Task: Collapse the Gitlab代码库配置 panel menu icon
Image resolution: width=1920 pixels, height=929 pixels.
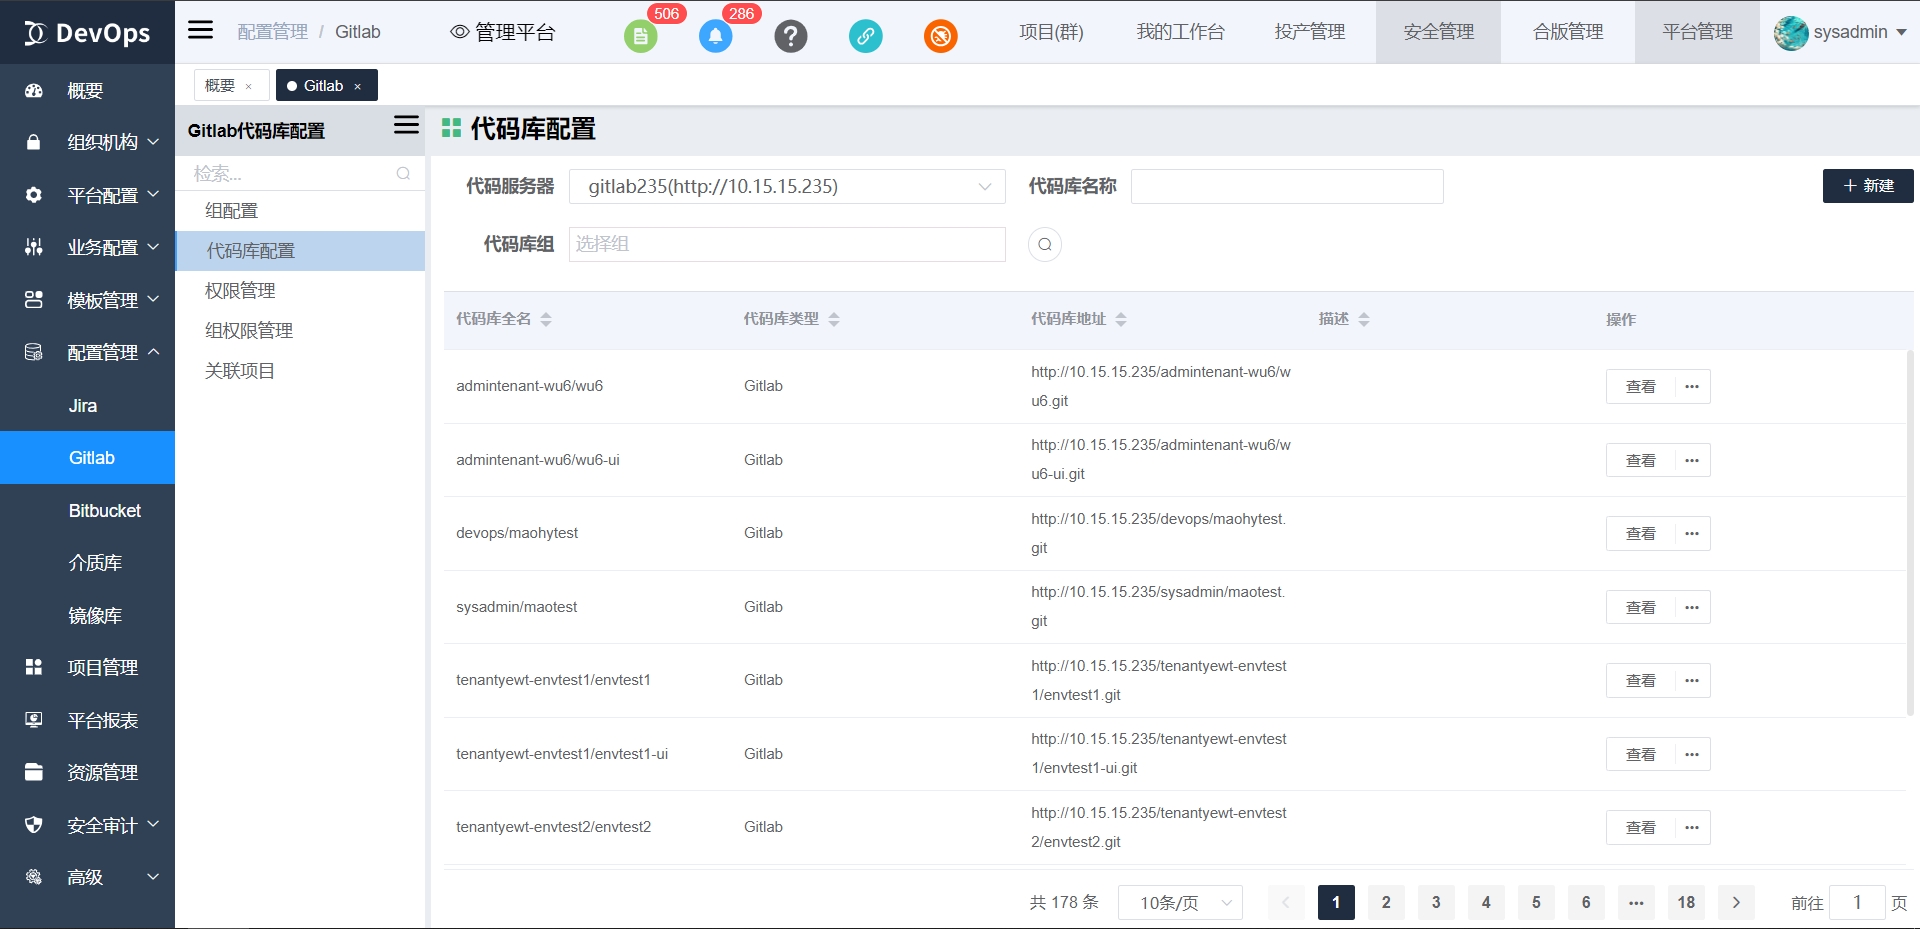Action: coord(406,125)
